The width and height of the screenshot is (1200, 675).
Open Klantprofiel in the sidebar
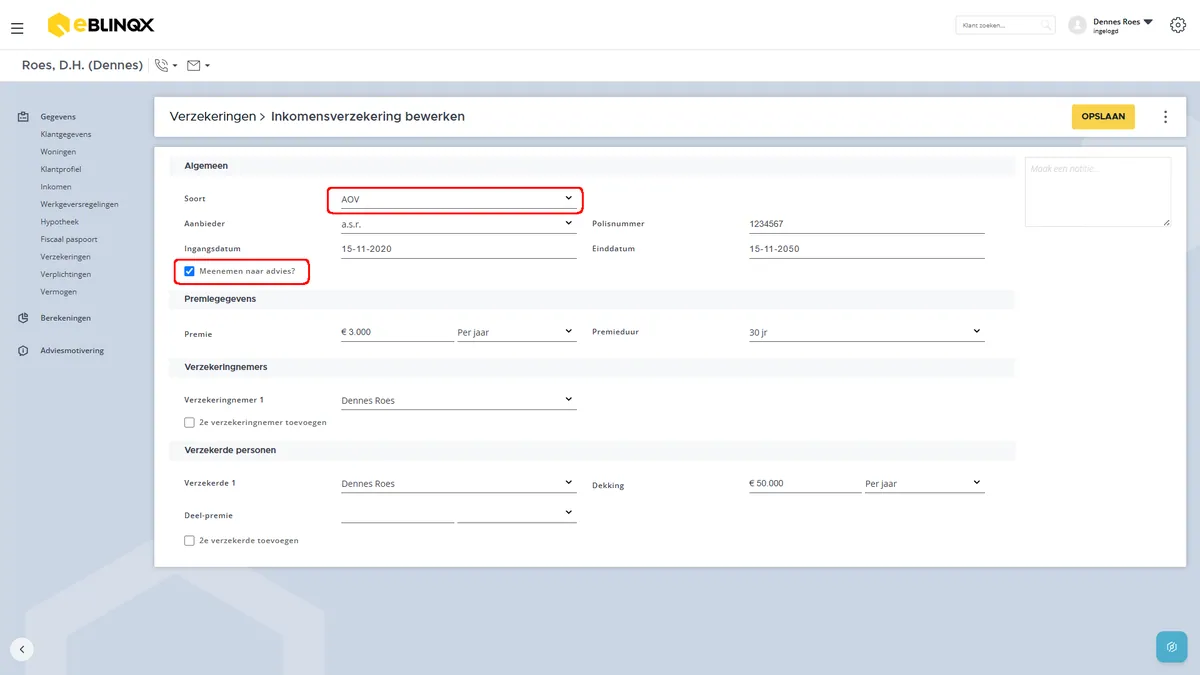(61, 170)
